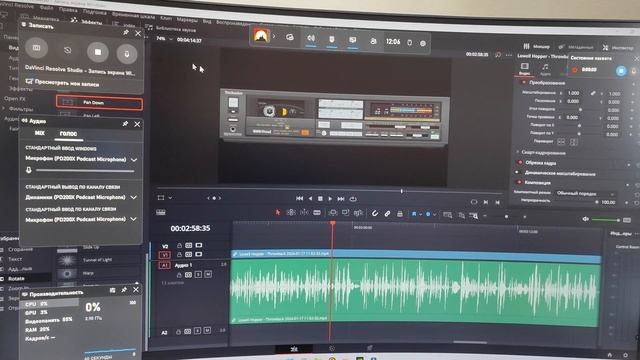Screen dimensions: 640x360
Task: Open the marker color dropdown in timeline toolbar
Action: click(x=435, y=215)
